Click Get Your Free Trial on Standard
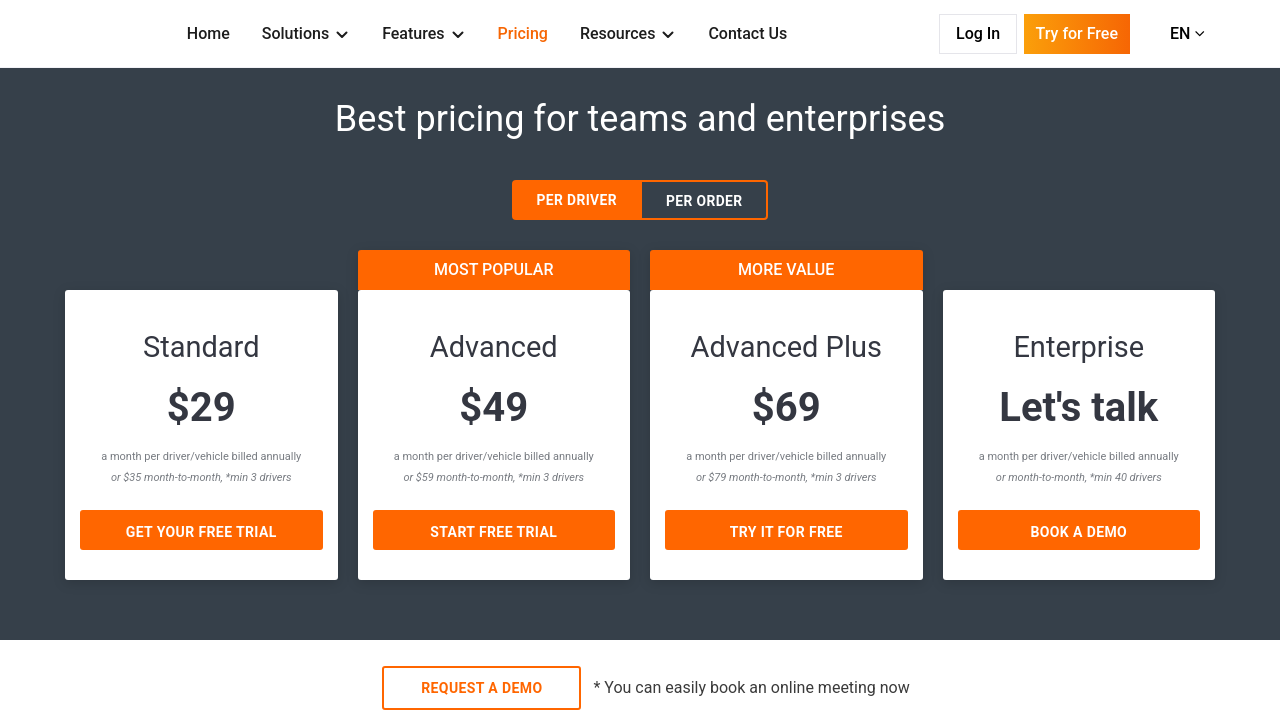 pos(201,531)
